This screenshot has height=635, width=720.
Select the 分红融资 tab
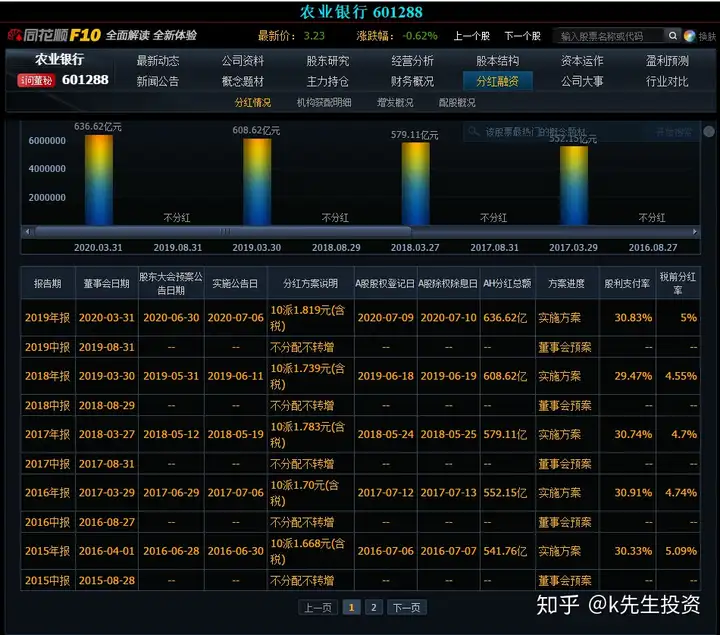[498, 81]
